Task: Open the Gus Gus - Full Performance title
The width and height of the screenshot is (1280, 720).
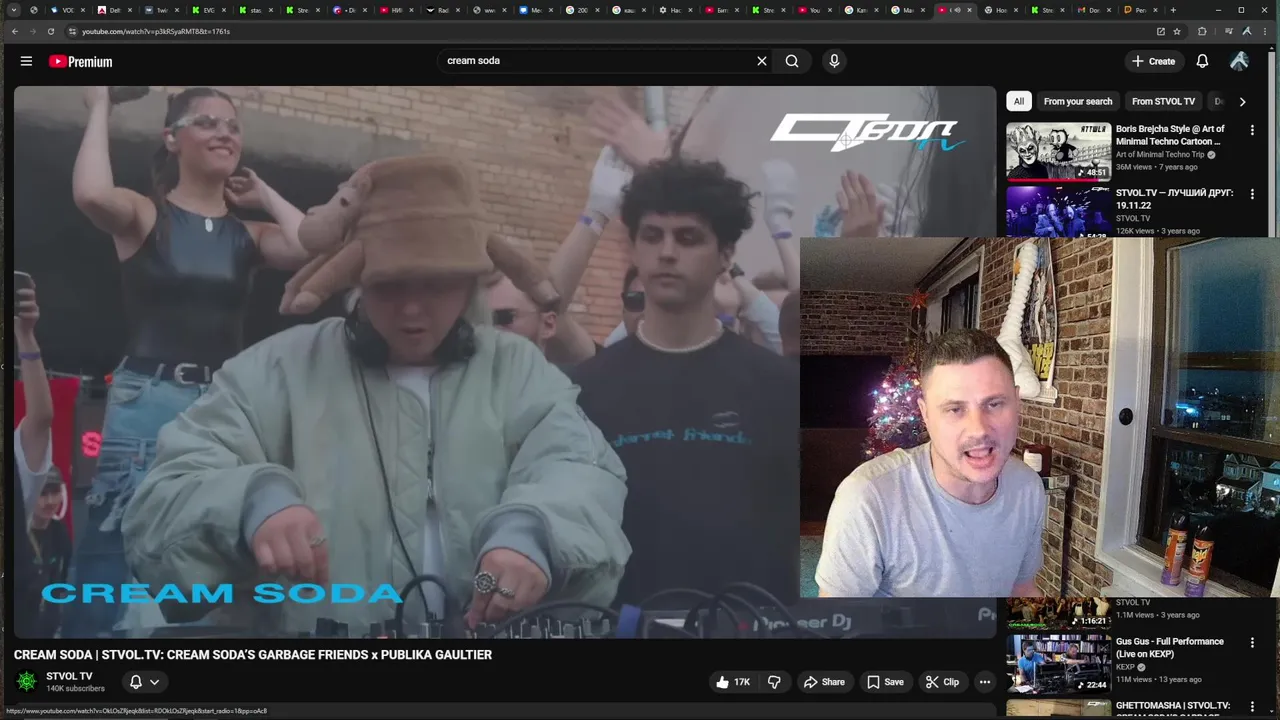Action: click(1169, 648)
